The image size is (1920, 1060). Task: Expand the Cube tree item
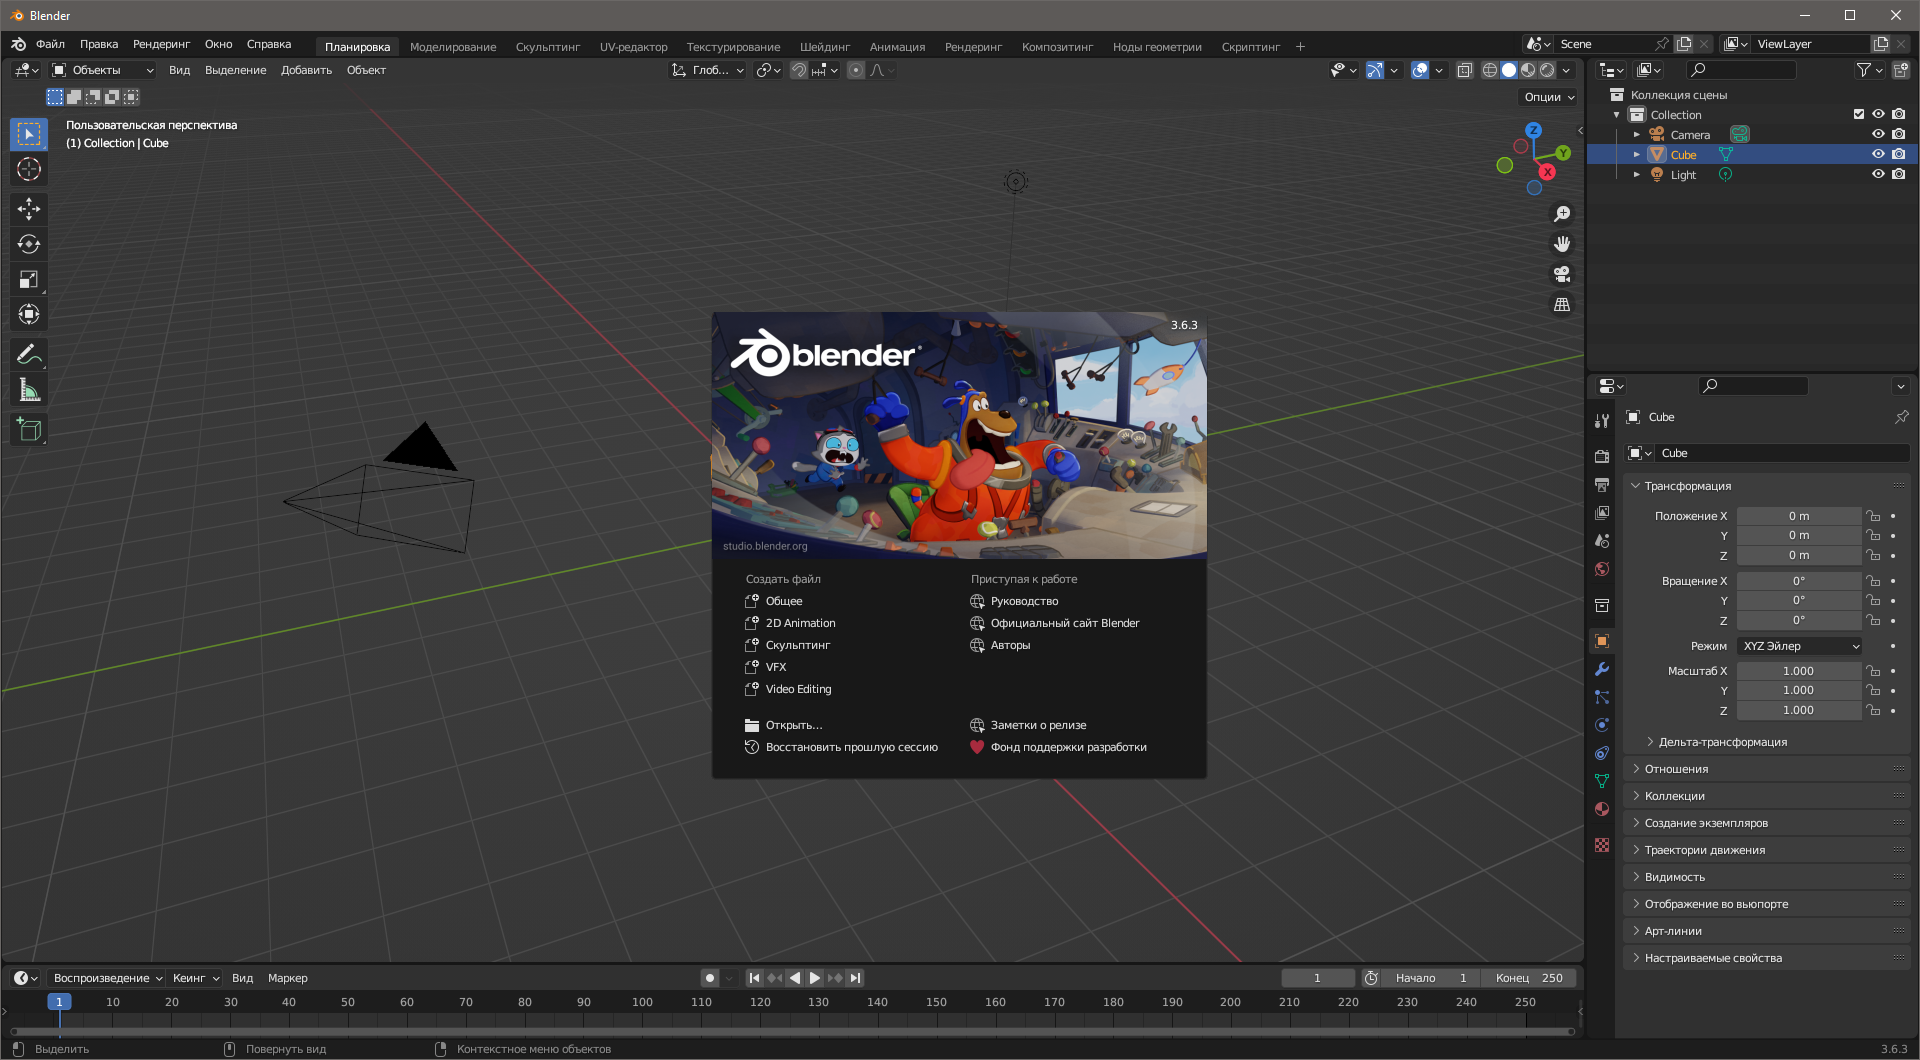coord(1637,155)
